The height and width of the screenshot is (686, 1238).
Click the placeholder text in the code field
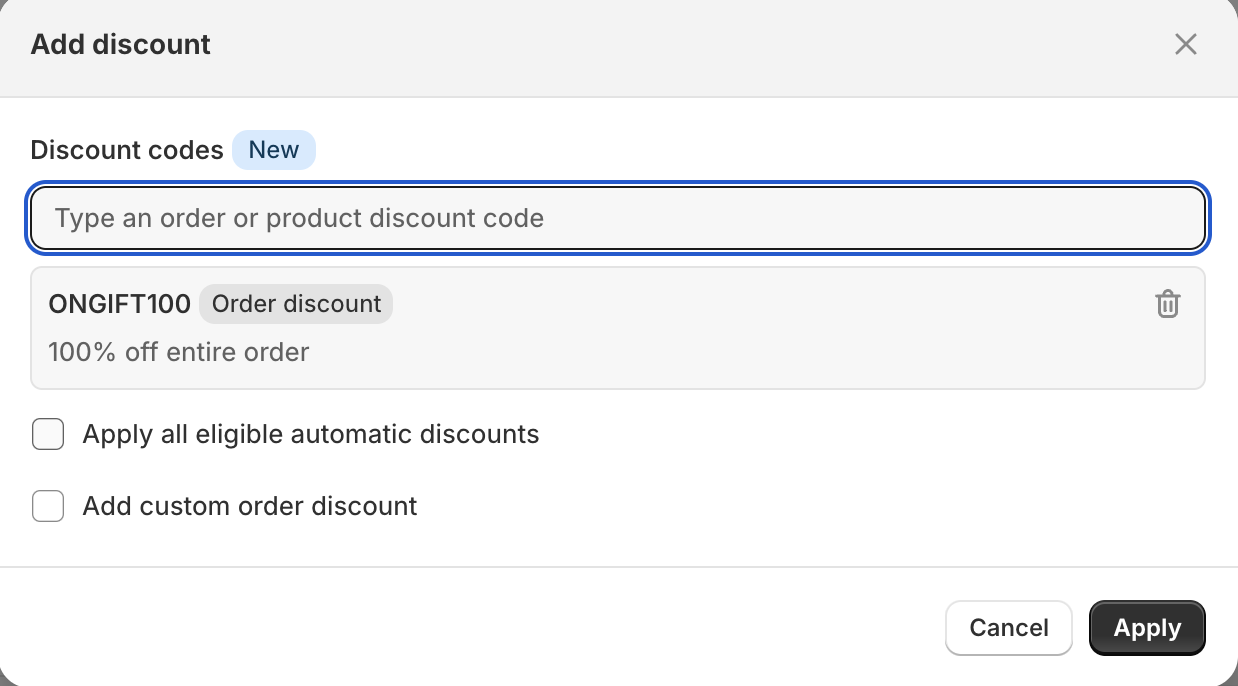299,218
